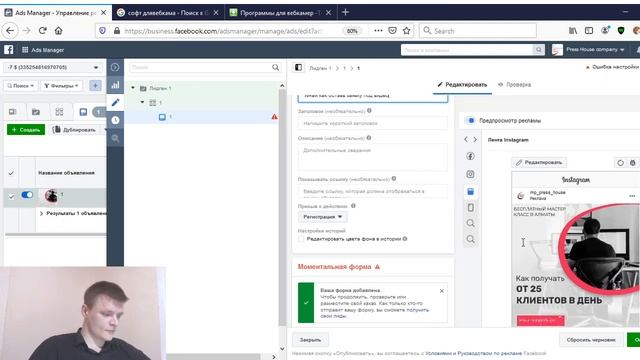This screenshot has height=360, width=640.
Task: Click the display link input field
Action: 373,191
